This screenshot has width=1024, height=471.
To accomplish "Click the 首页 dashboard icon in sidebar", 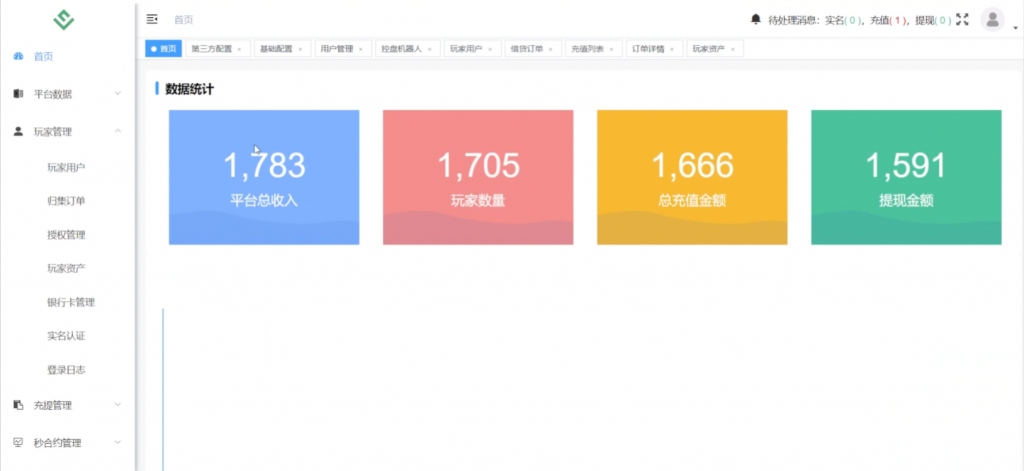I will pos(18,57).
